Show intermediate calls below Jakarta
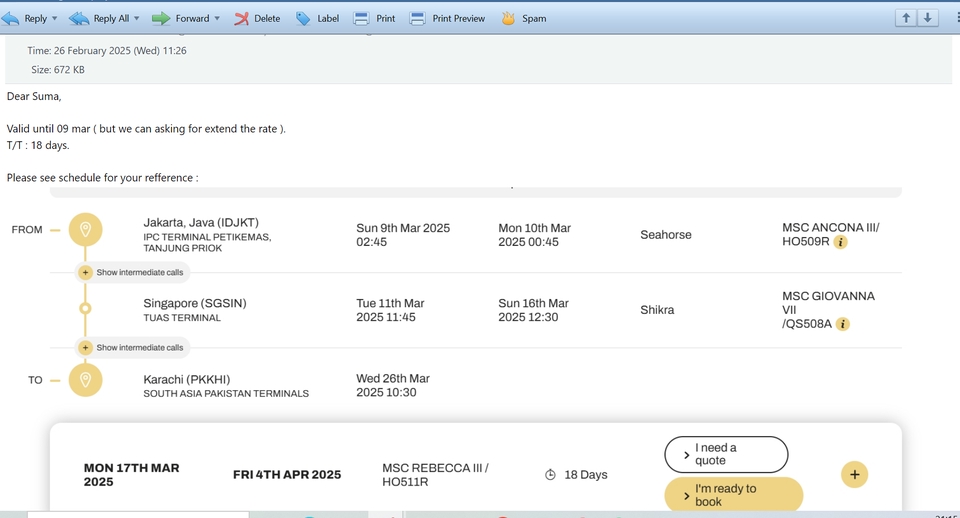Viewport: 960px width, 518px height. tap(132, 272)
